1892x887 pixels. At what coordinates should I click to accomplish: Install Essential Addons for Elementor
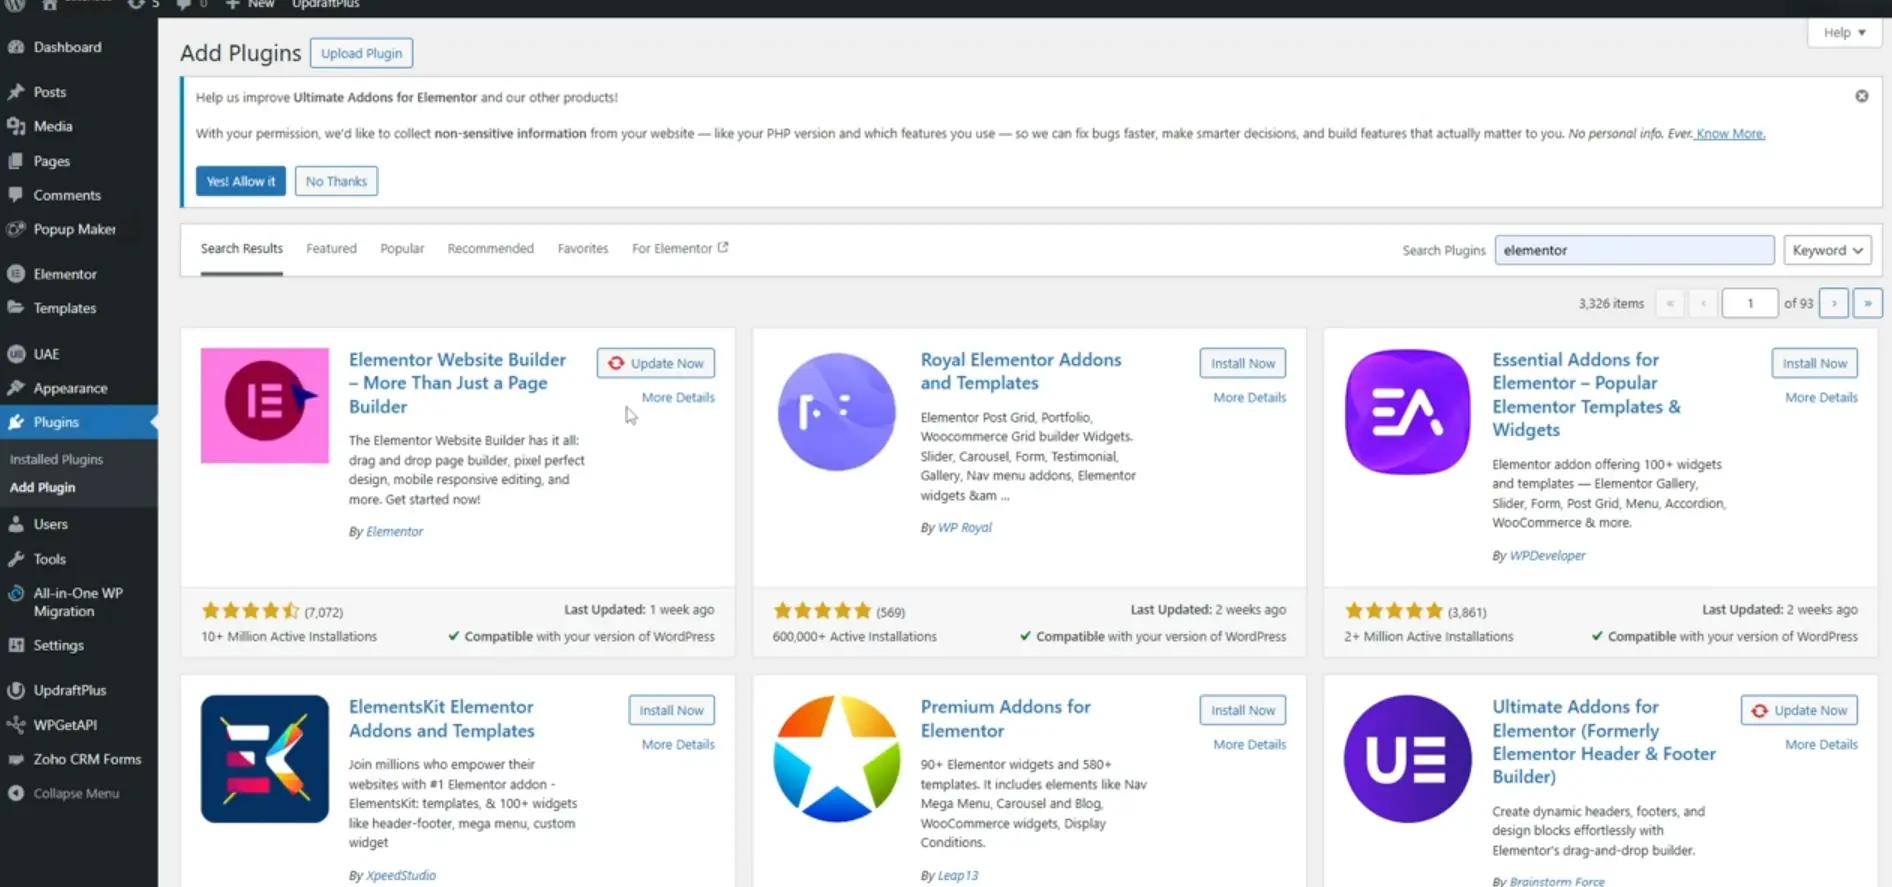pos(1814,363)
